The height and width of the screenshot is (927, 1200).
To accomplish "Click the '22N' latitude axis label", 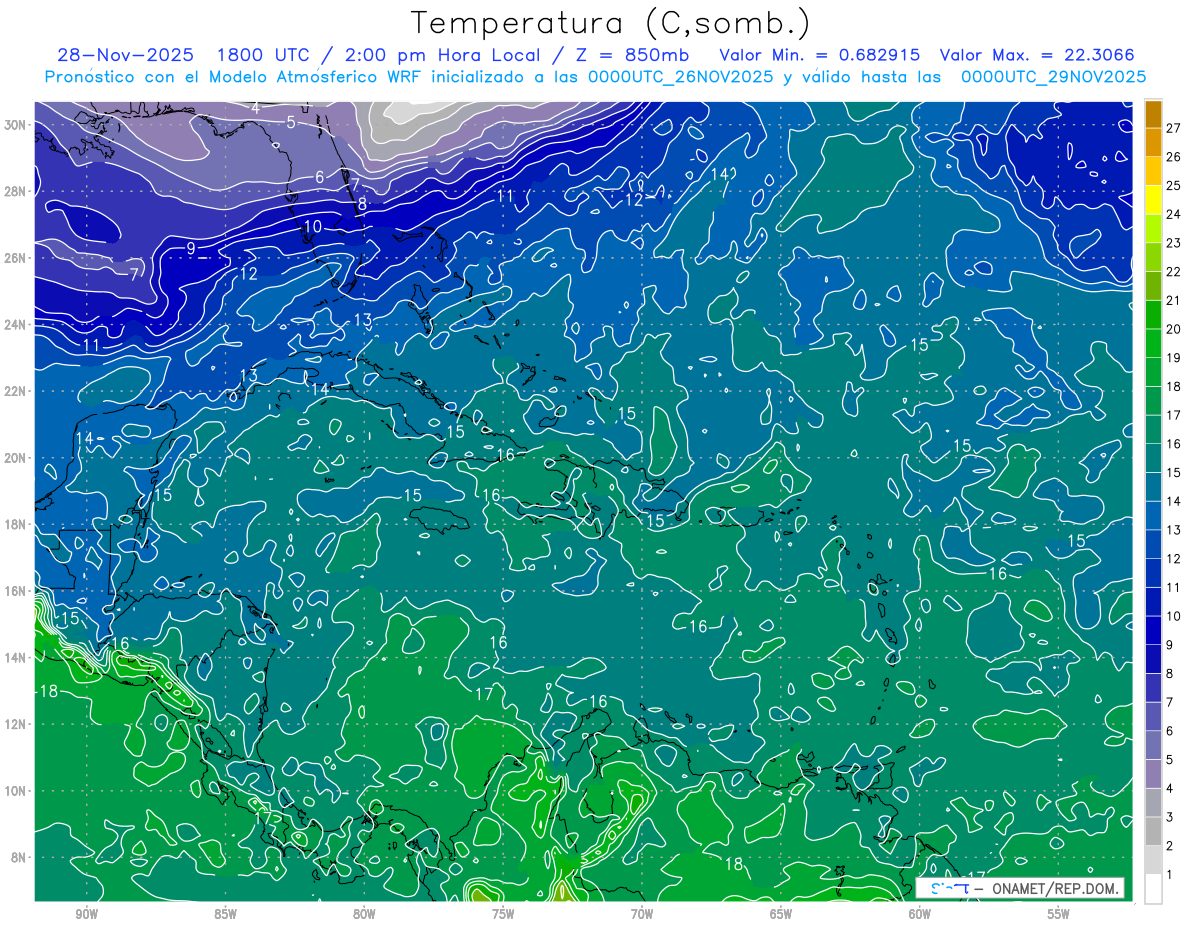I will pyautogui.click(x=15, y=391).
